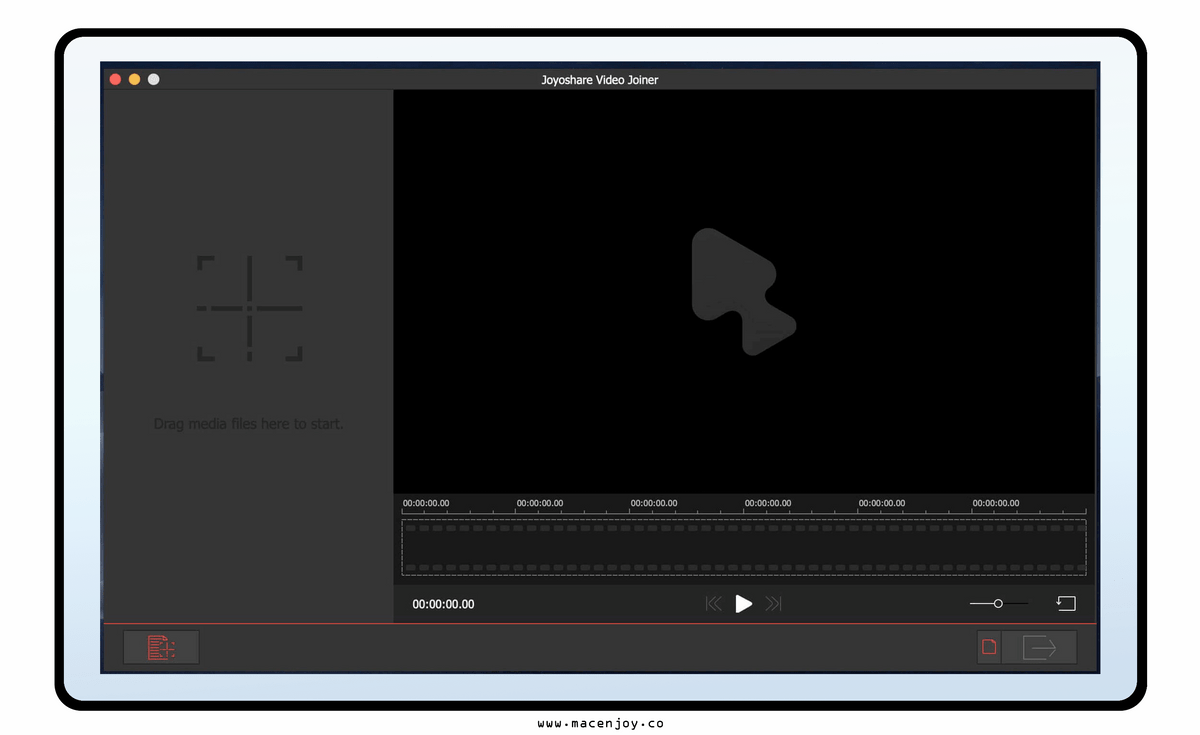Start playback with the play button
The height and width of the screenshot is (735, 1200).
(743, 604)
